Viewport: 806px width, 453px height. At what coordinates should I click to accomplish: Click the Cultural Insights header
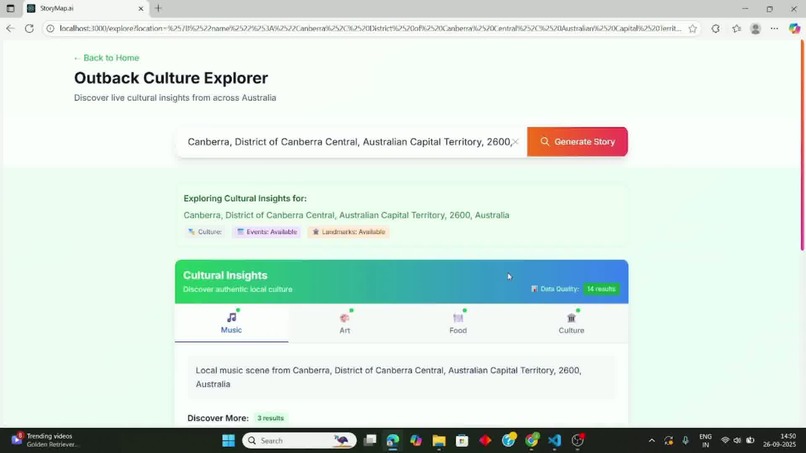225,275
